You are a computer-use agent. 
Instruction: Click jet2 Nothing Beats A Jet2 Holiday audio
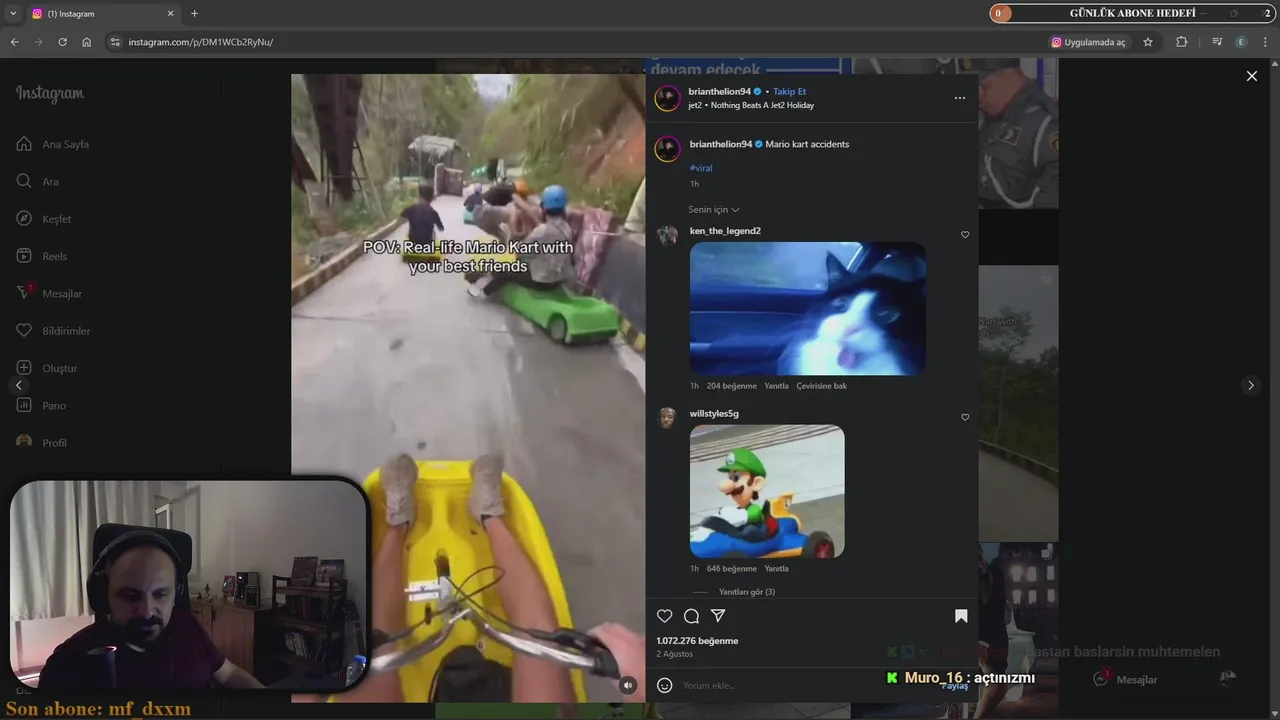click(x=751, y=105)
